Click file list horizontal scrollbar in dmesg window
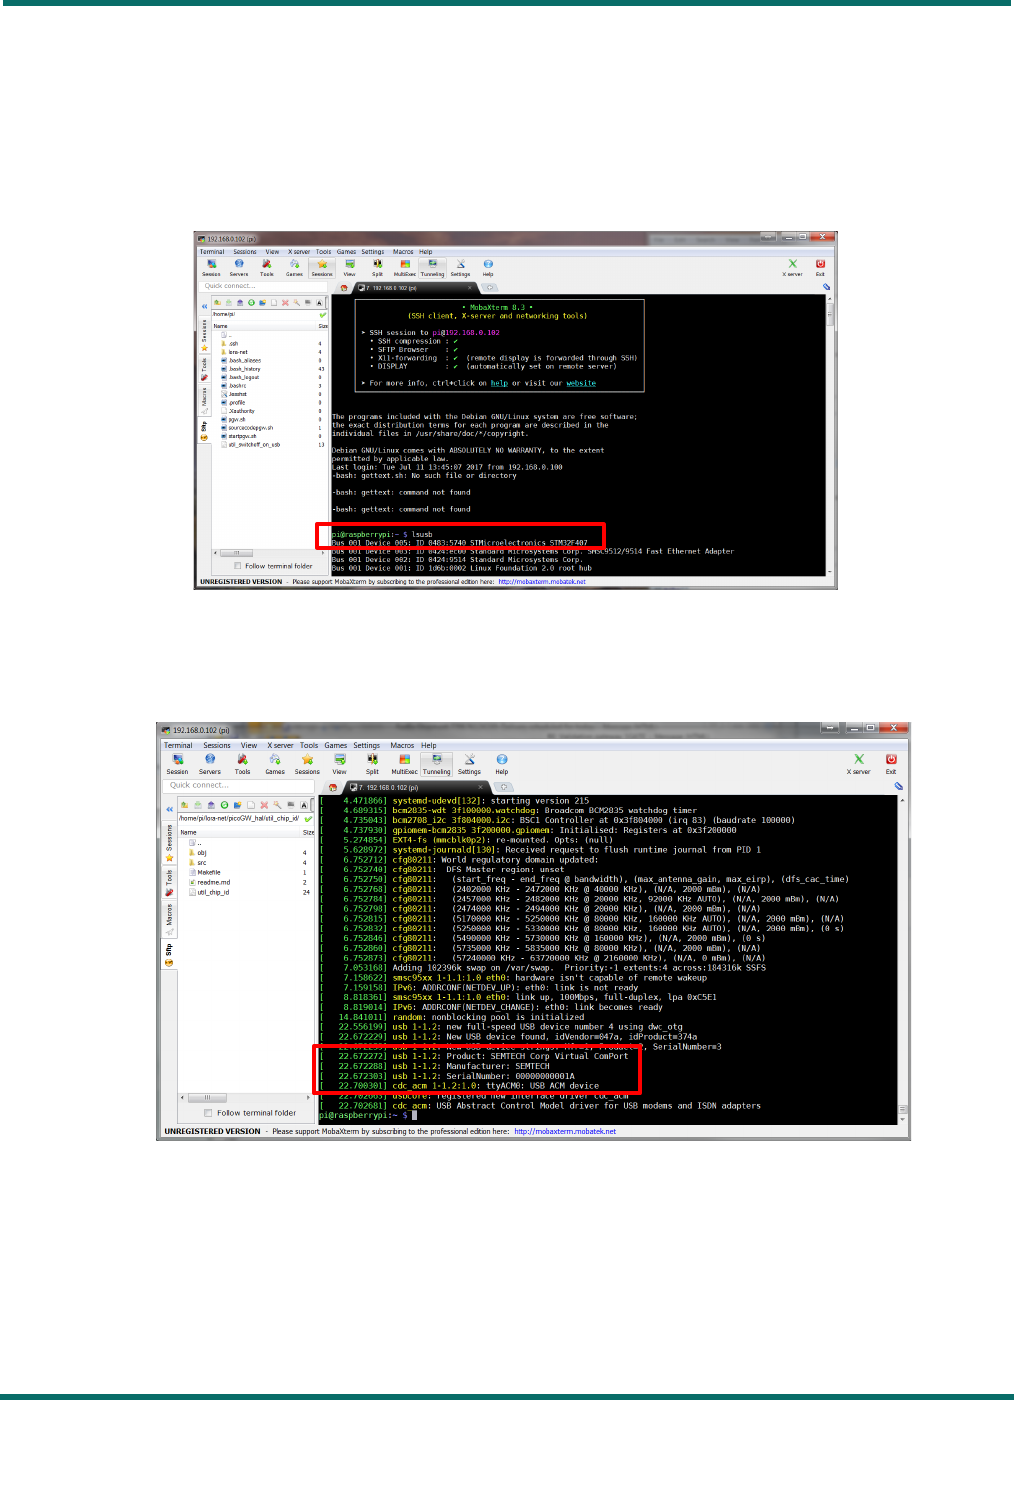 245,1097
